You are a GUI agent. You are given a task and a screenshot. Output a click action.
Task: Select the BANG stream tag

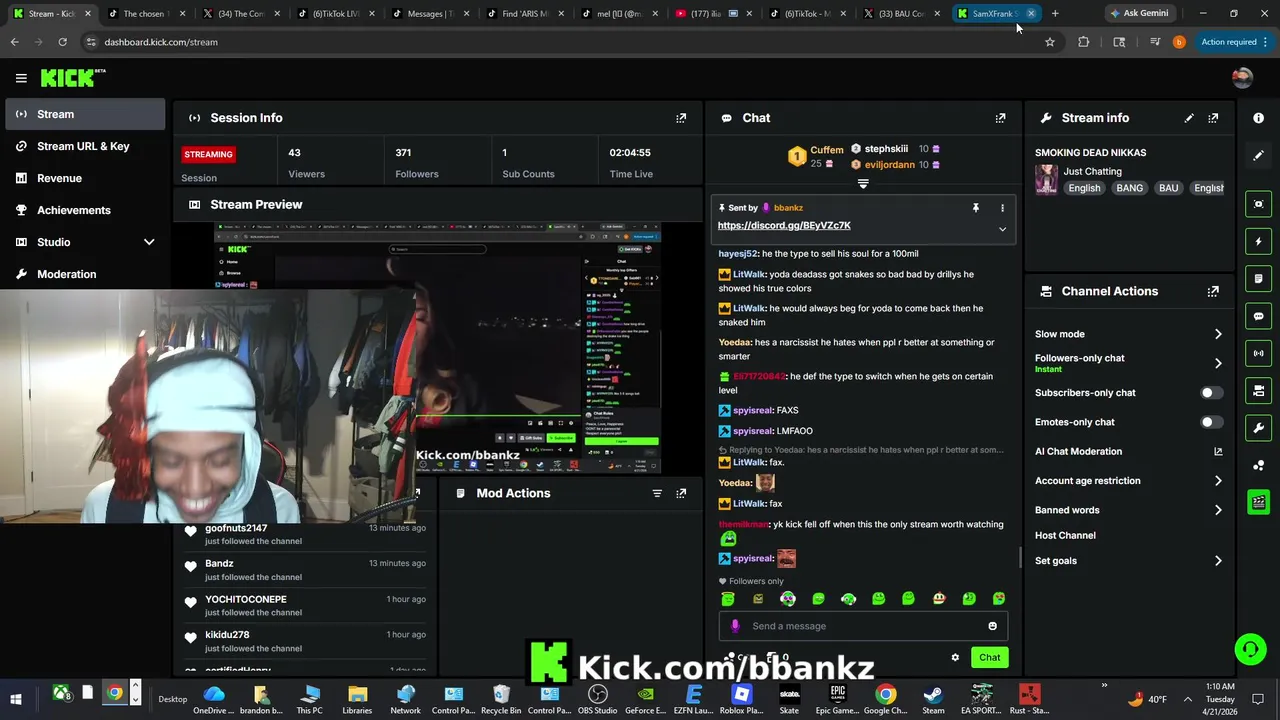(x=1129, y=188)
